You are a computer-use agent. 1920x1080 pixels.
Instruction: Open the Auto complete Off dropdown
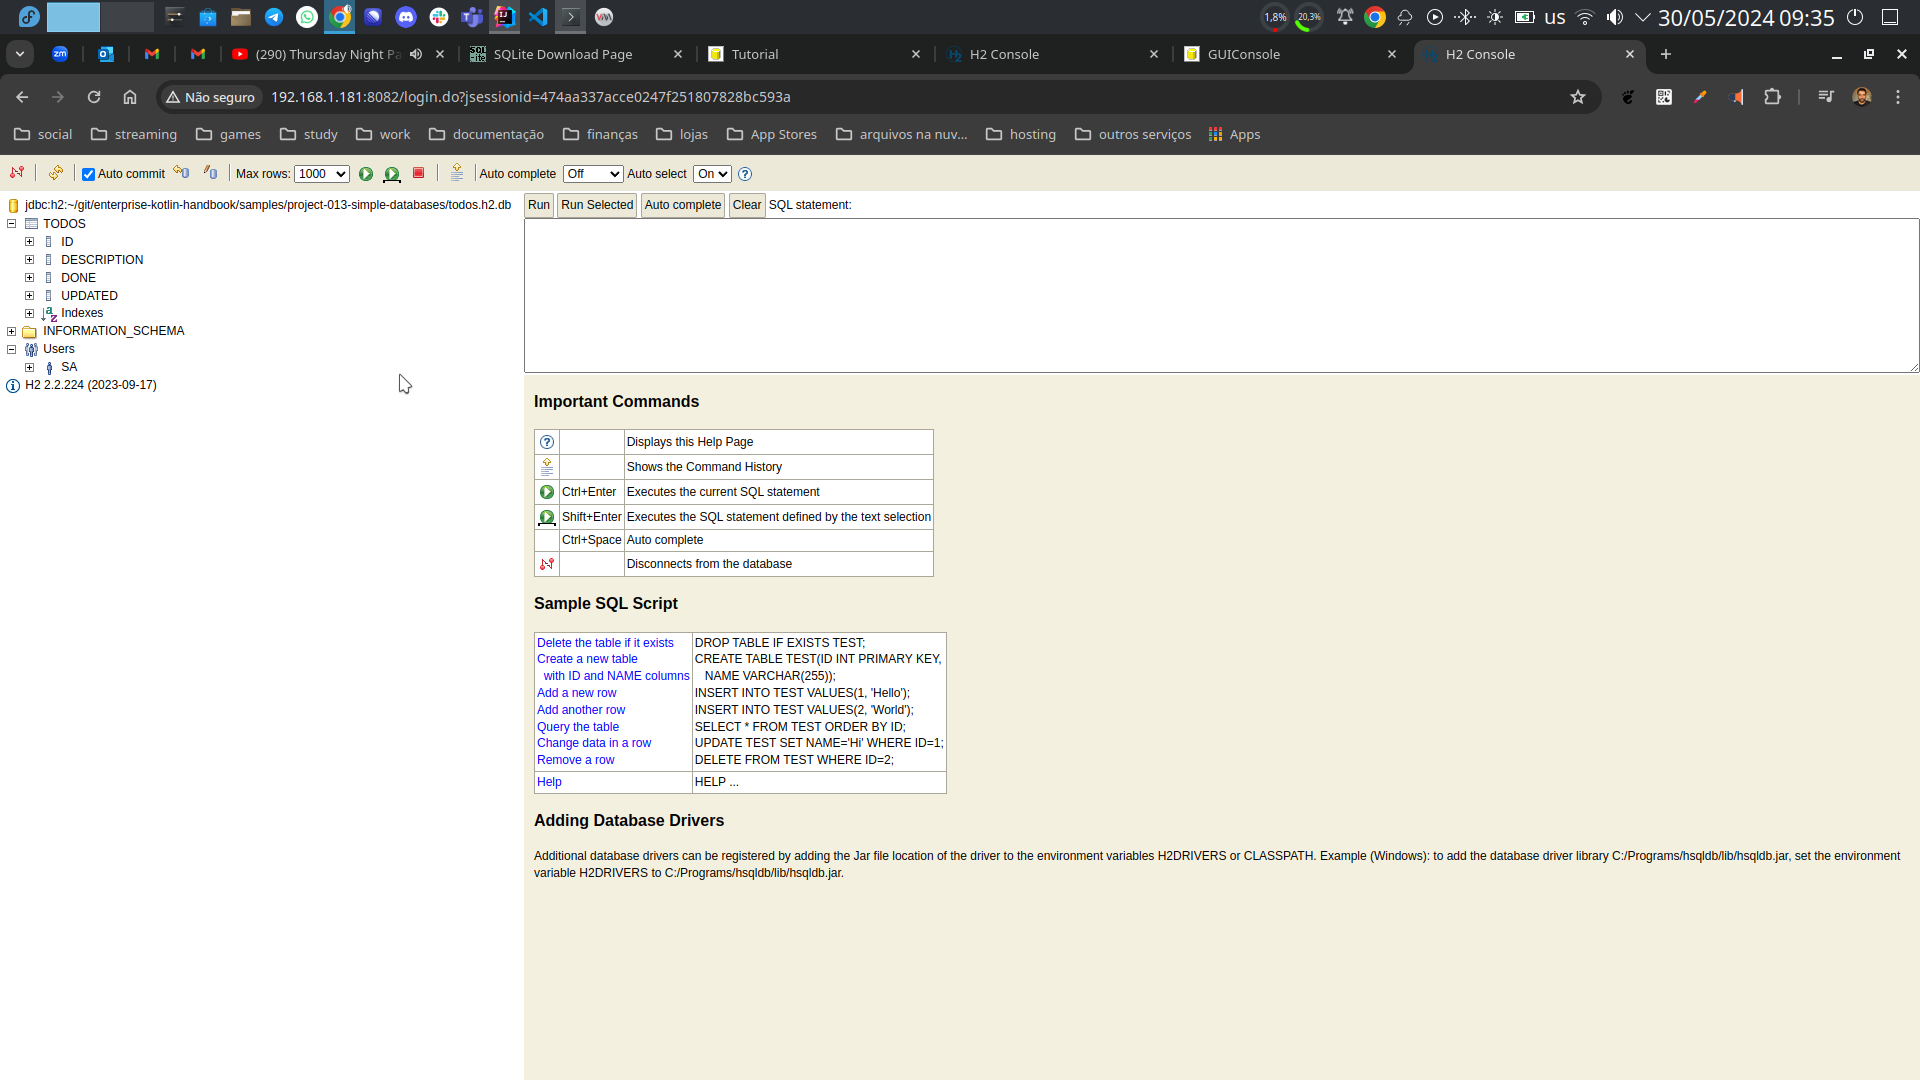(x=592, y=174)
